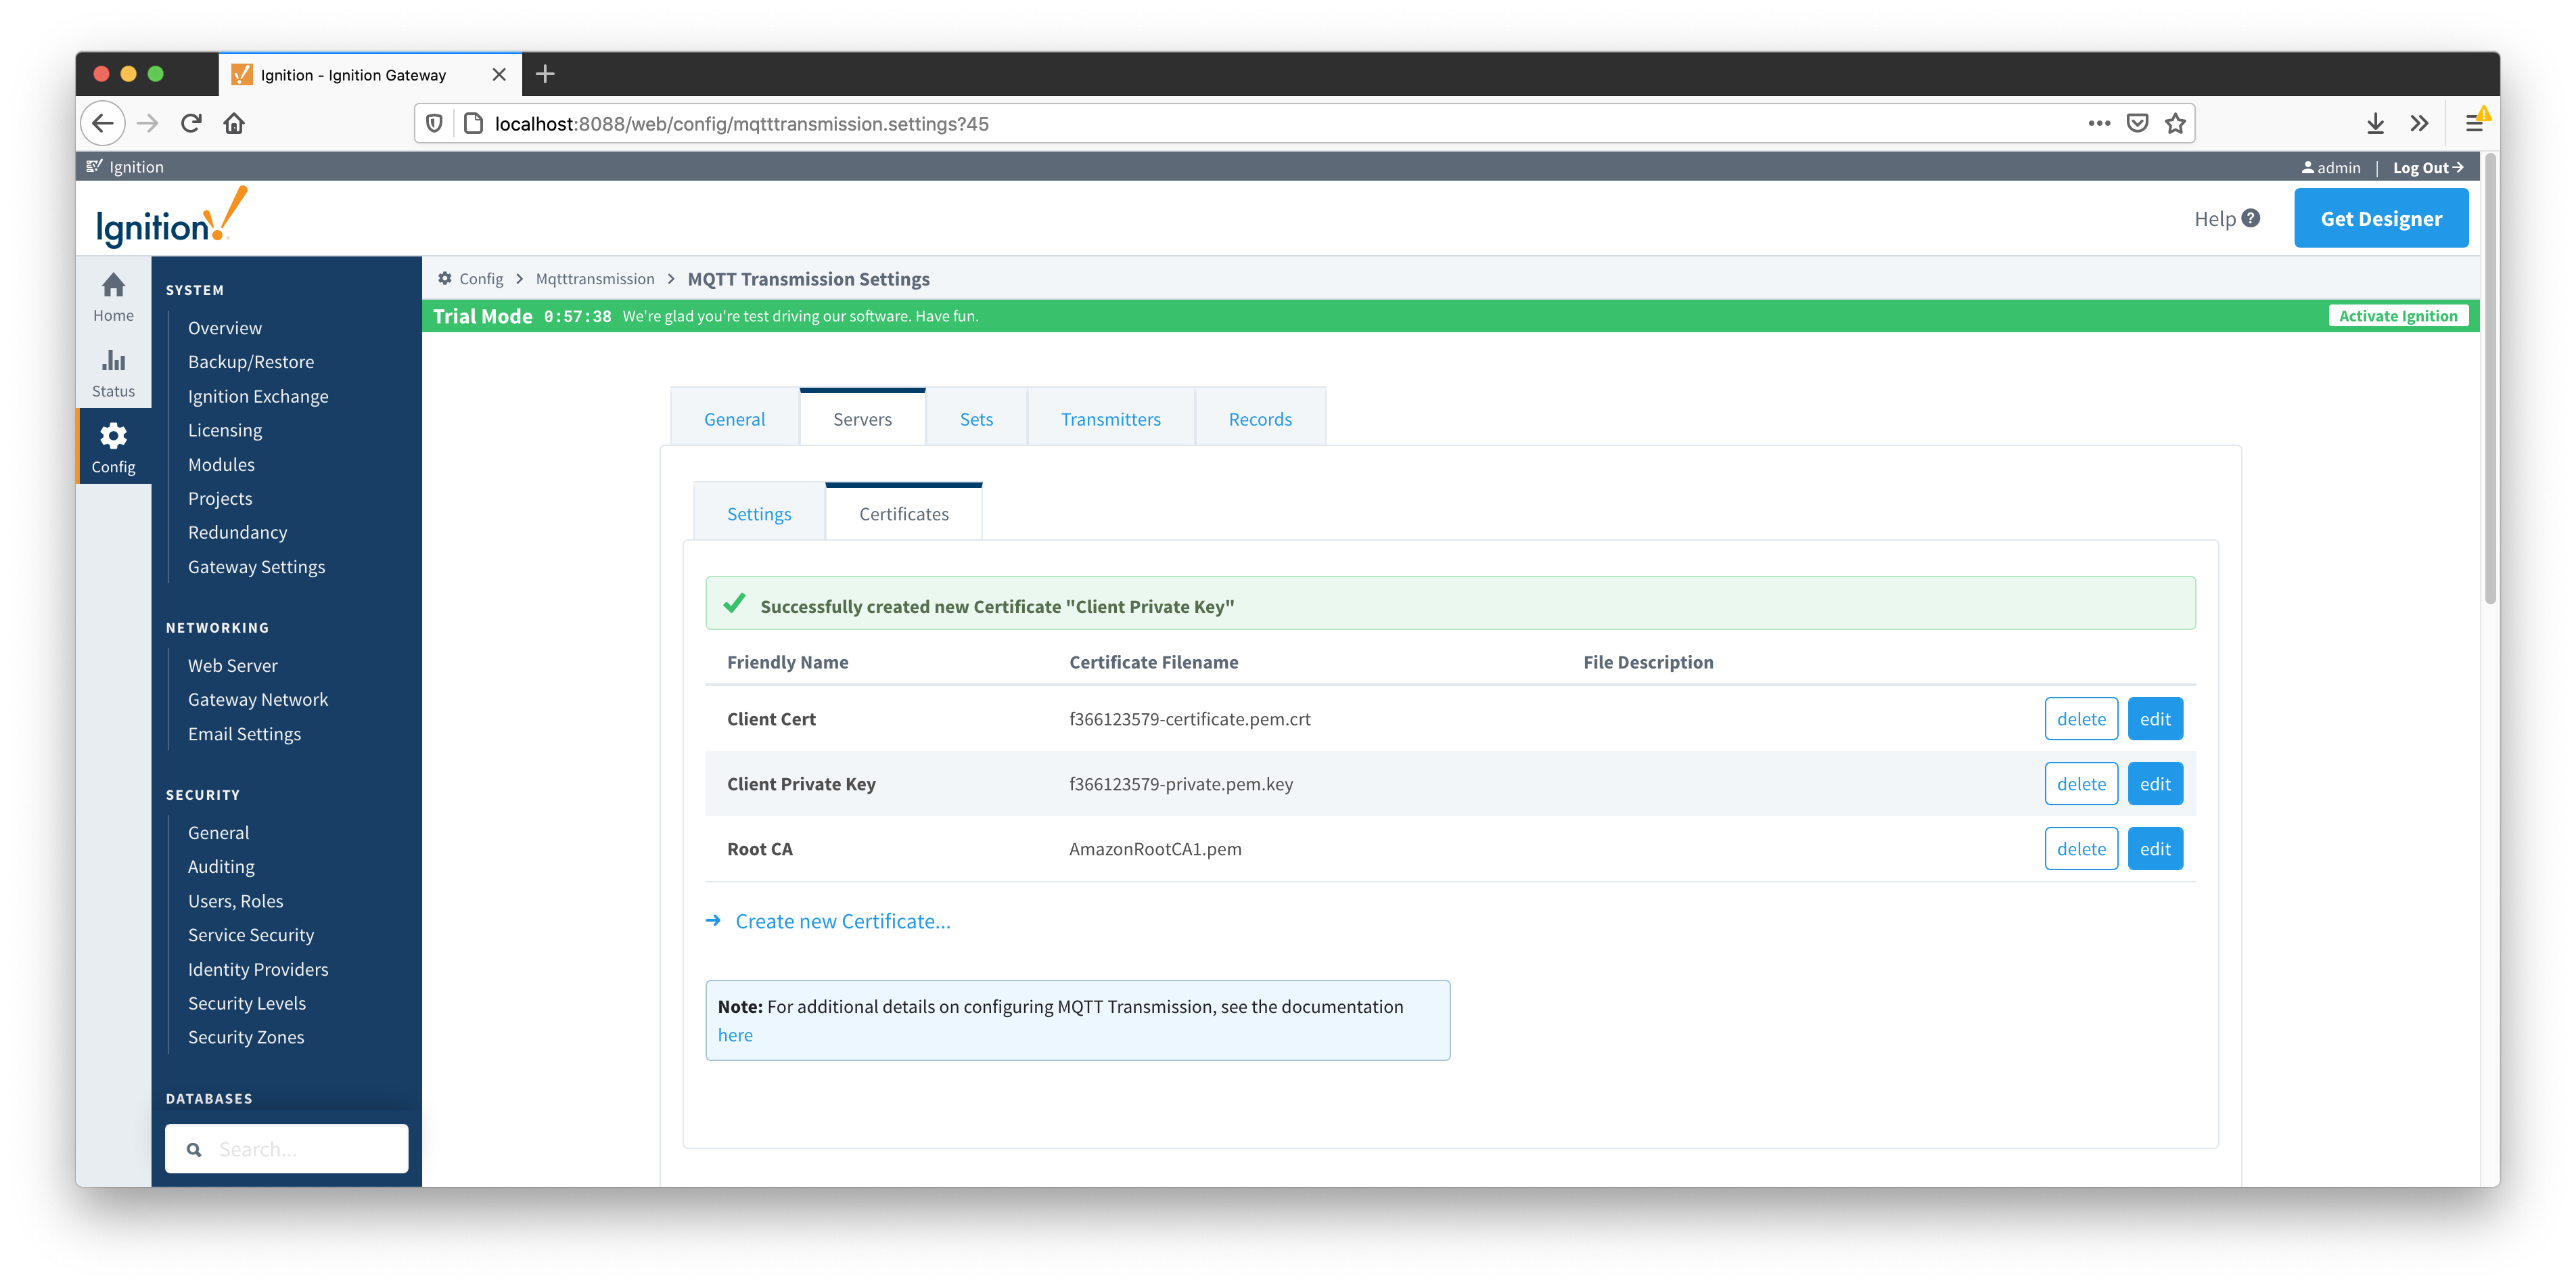Open the browser home page icon
The image size is (2576, 1287).
[234, 123]
